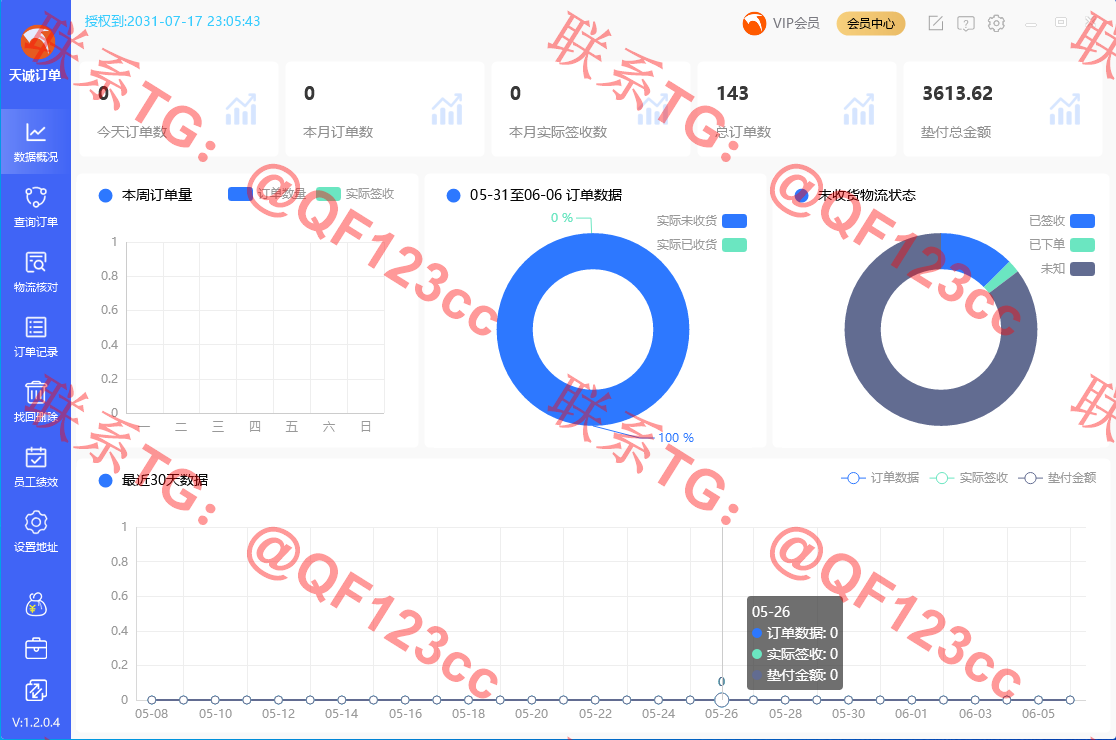Toggle 订单数据 legend in 30-day chart

click(x=880, y=477)
